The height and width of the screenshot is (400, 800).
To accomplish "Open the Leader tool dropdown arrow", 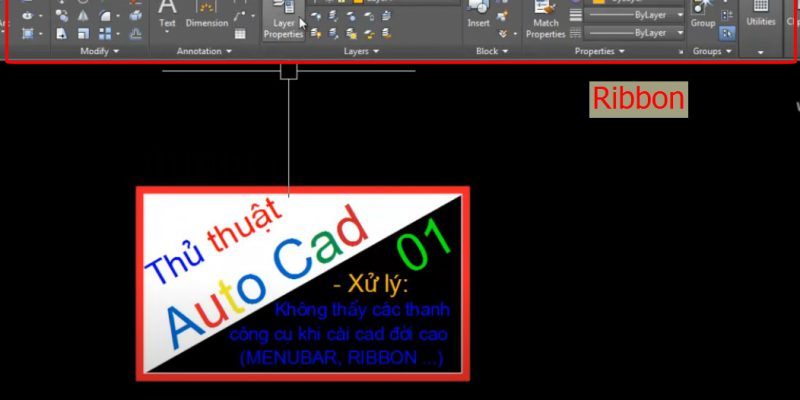I will [x=253, y=16].
